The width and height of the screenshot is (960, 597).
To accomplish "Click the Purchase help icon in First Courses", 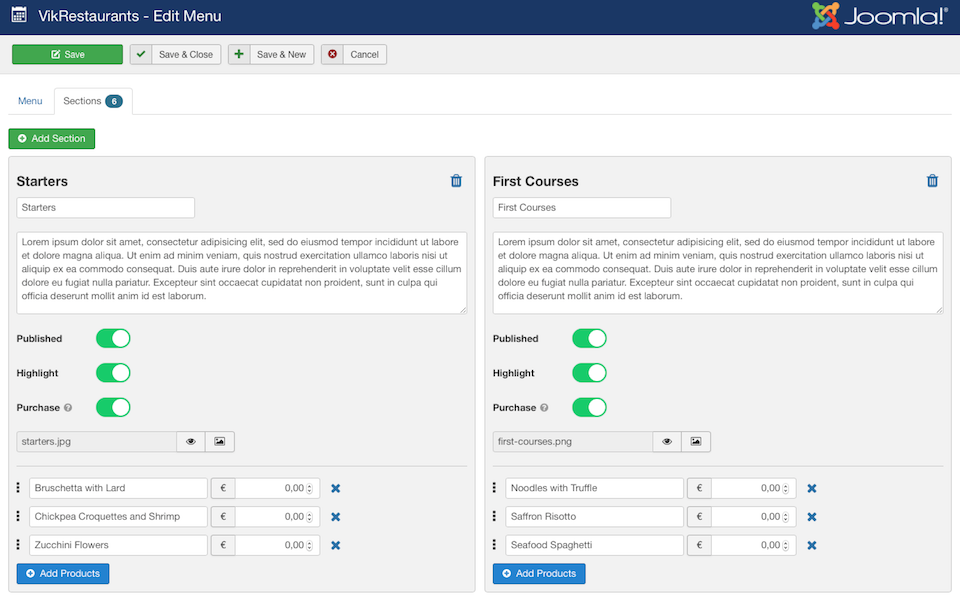I will pos(544,408).
